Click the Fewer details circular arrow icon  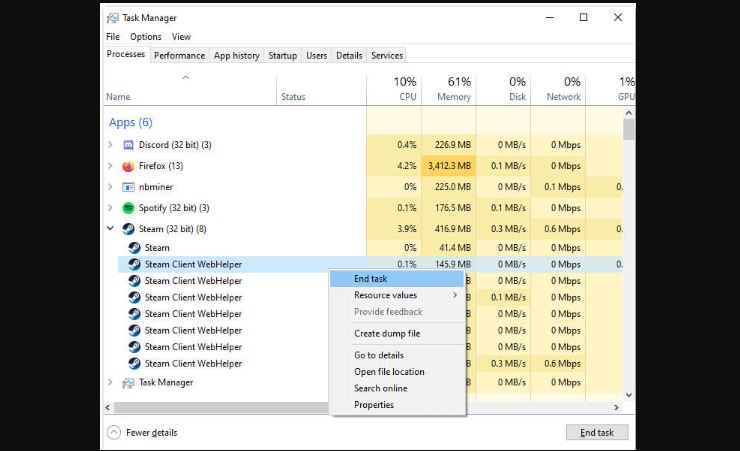point(114,433)
